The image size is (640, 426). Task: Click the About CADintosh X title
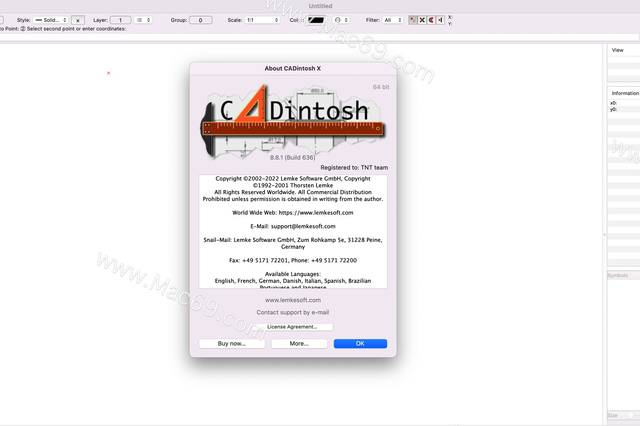pos(293,69)
